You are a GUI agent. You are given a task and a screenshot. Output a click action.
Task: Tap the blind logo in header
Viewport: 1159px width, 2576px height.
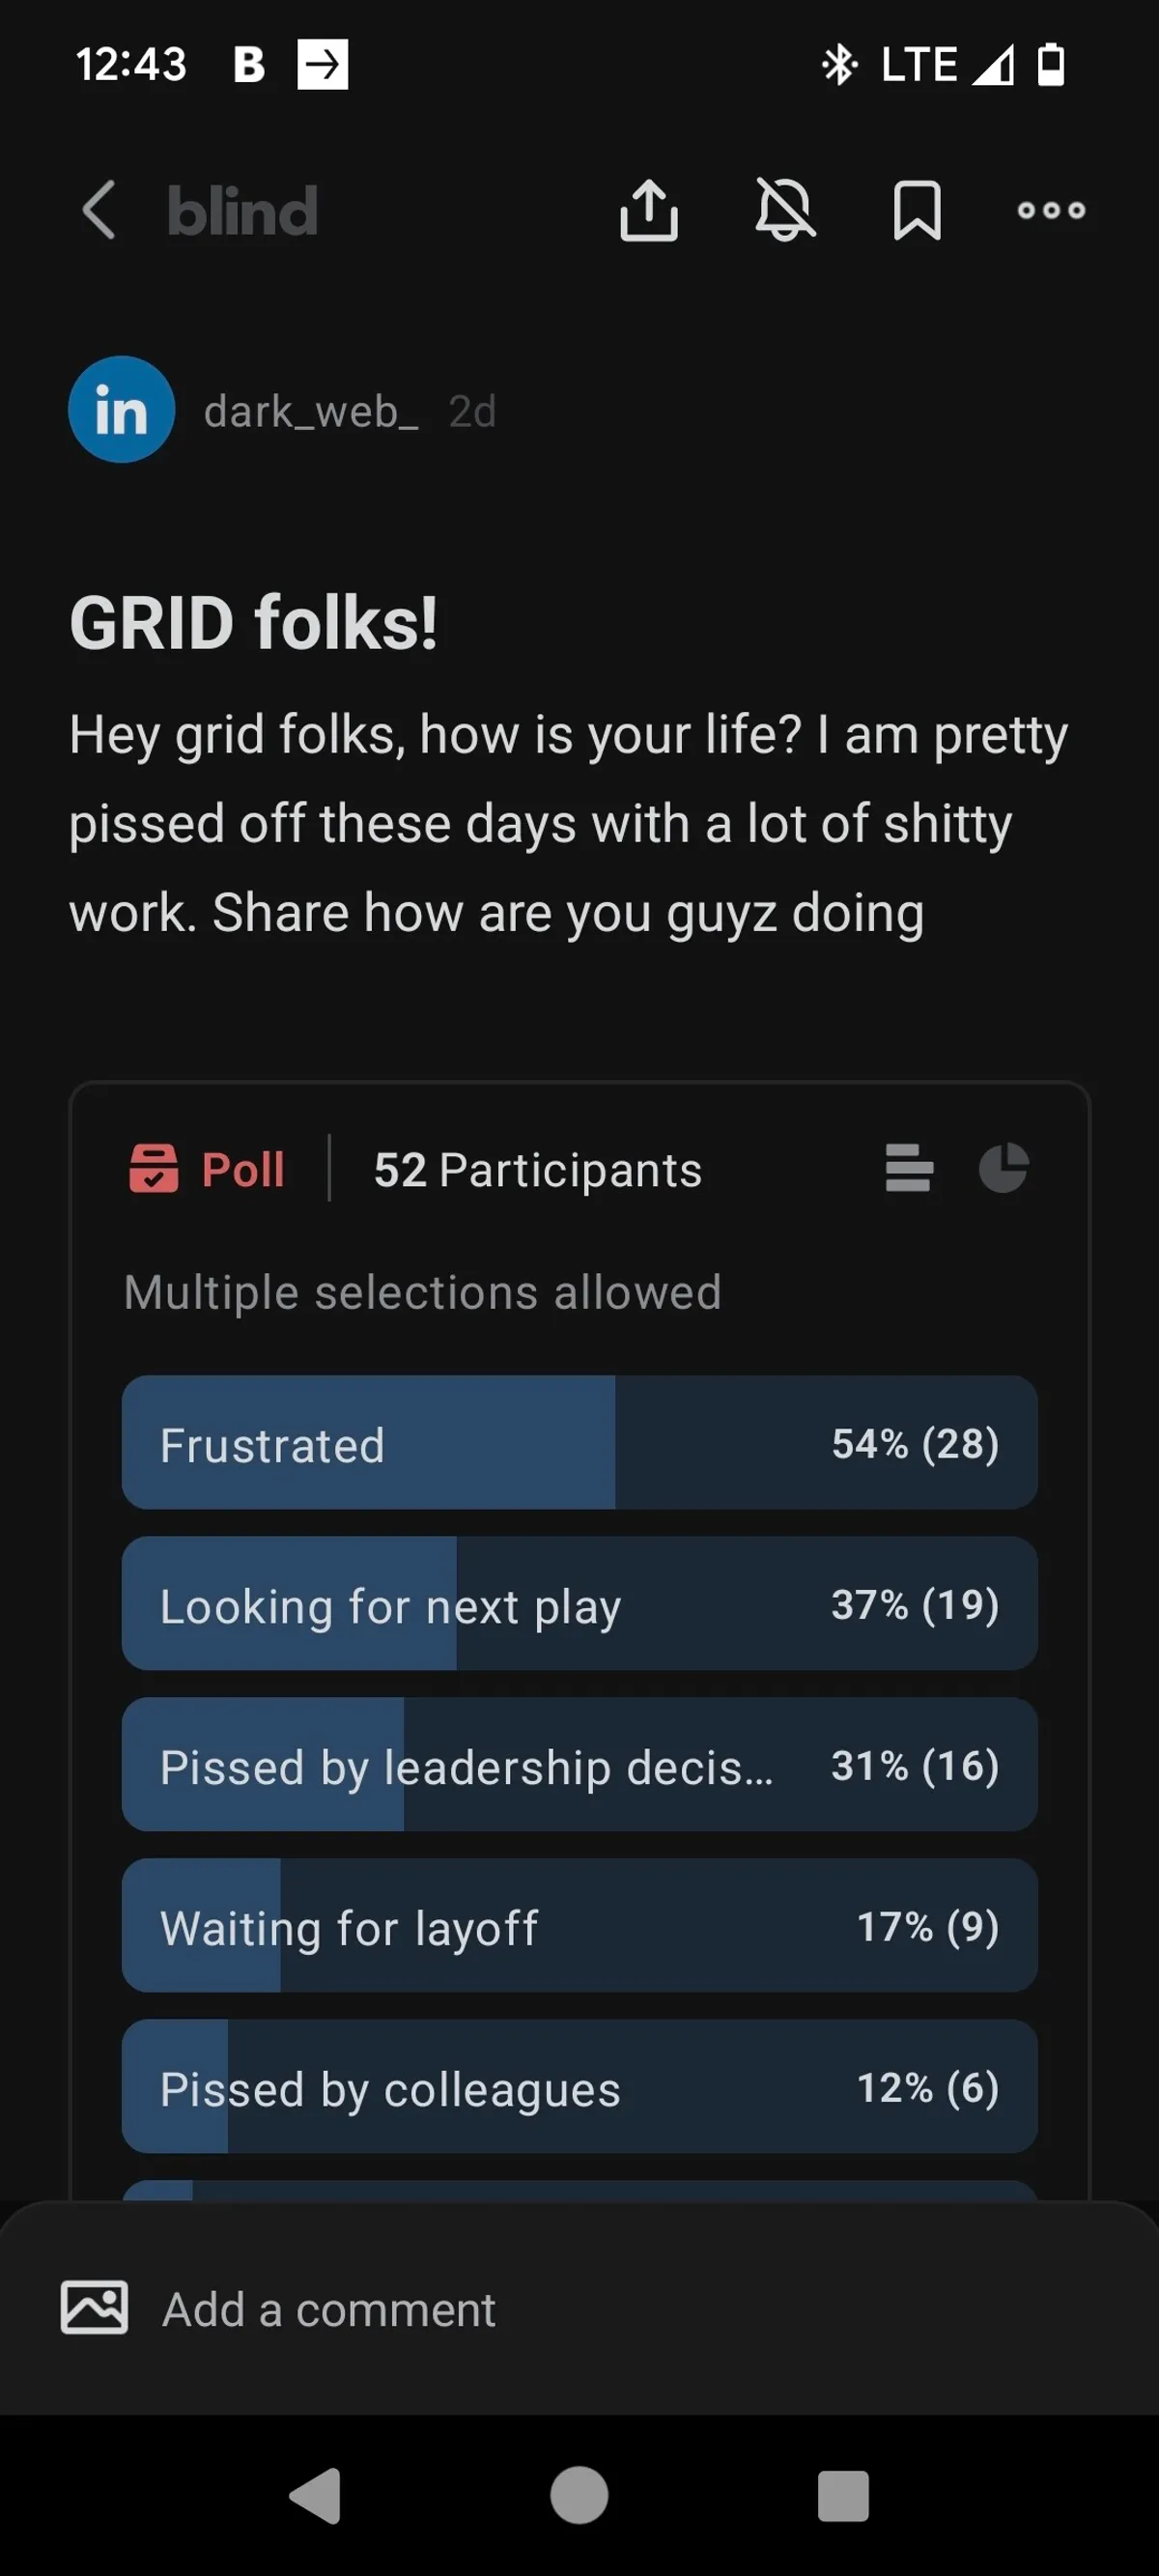point(242,211)
